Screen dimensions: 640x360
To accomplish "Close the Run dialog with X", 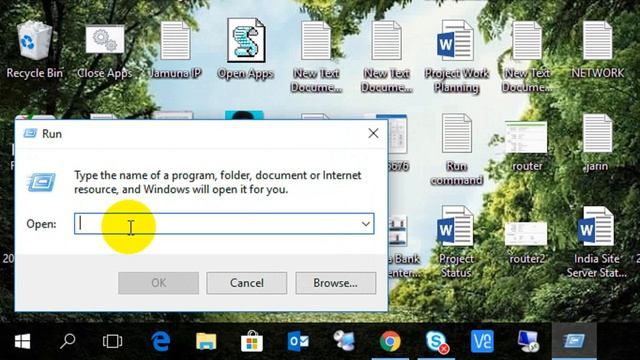I will coord(373,133).
